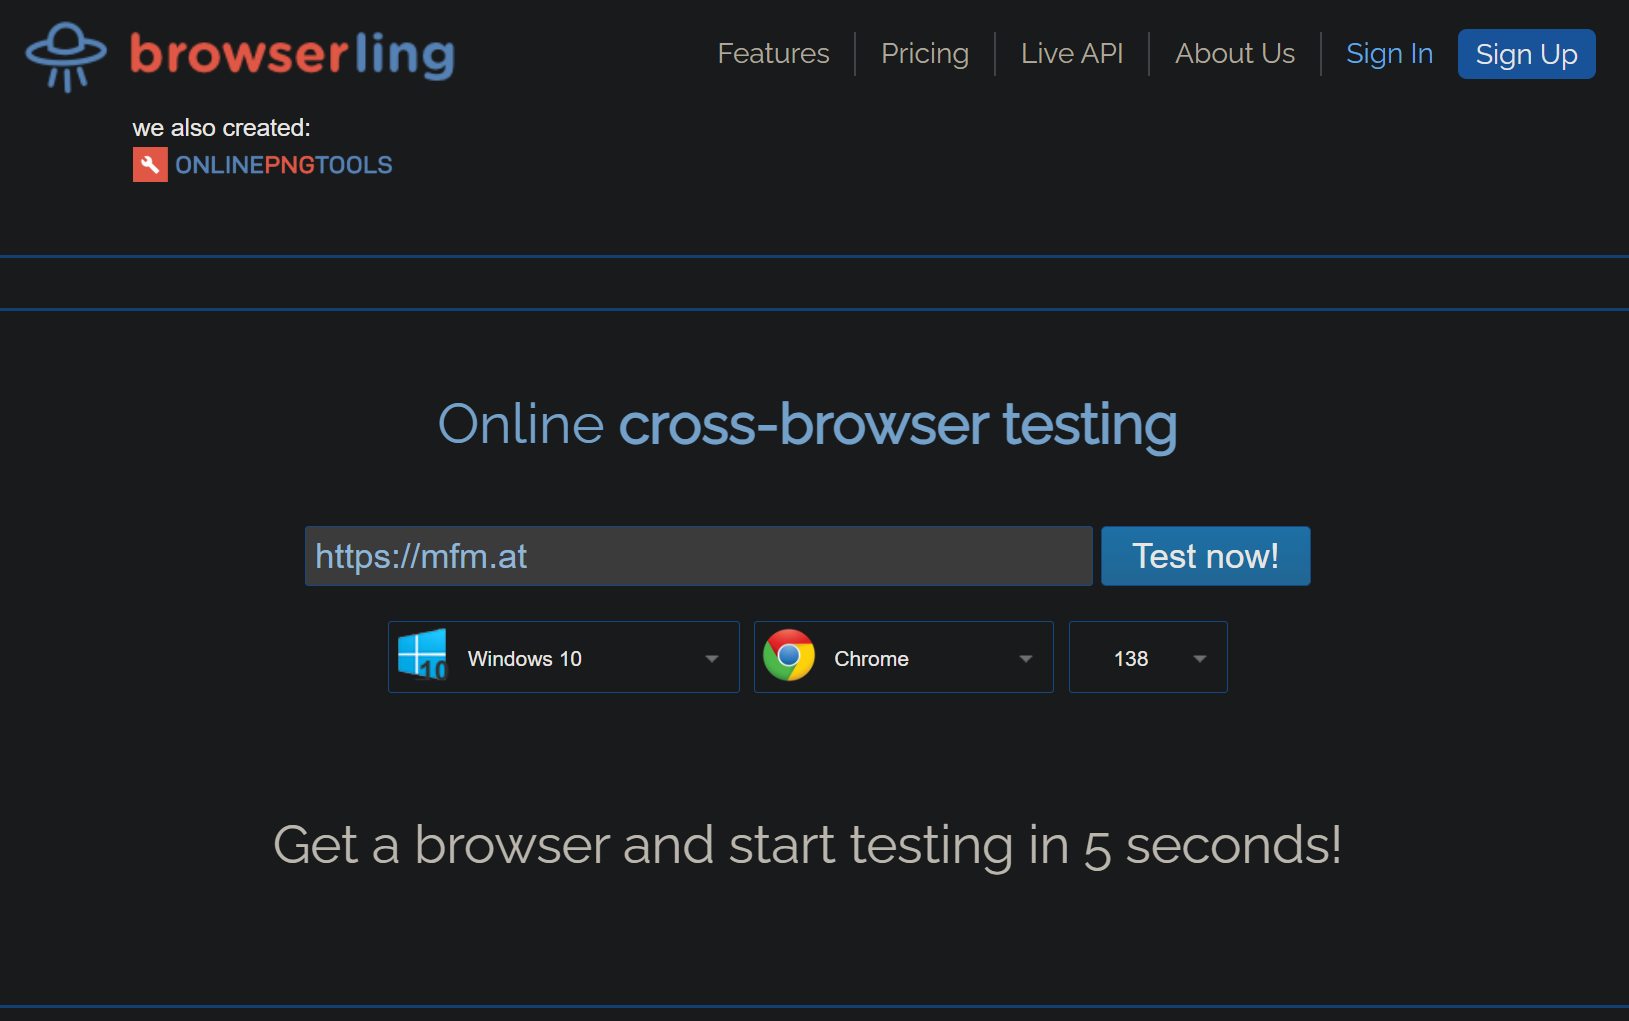Click the Chrome label in browser selector
This screenshot has width=1629, height=1021.
click(871, 658)
